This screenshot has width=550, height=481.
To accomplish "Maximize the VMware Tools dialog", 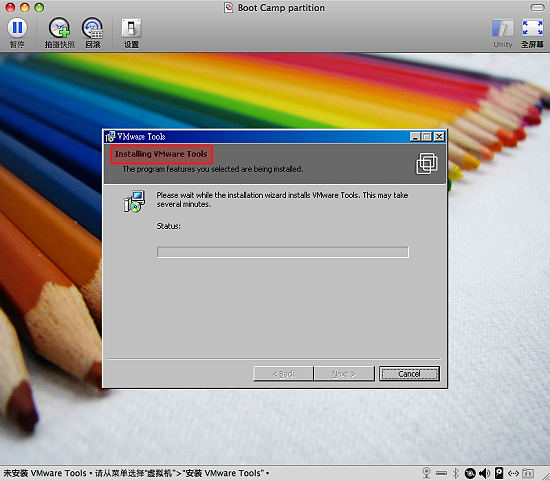I will pyautogui.click(x=427, y=136).
